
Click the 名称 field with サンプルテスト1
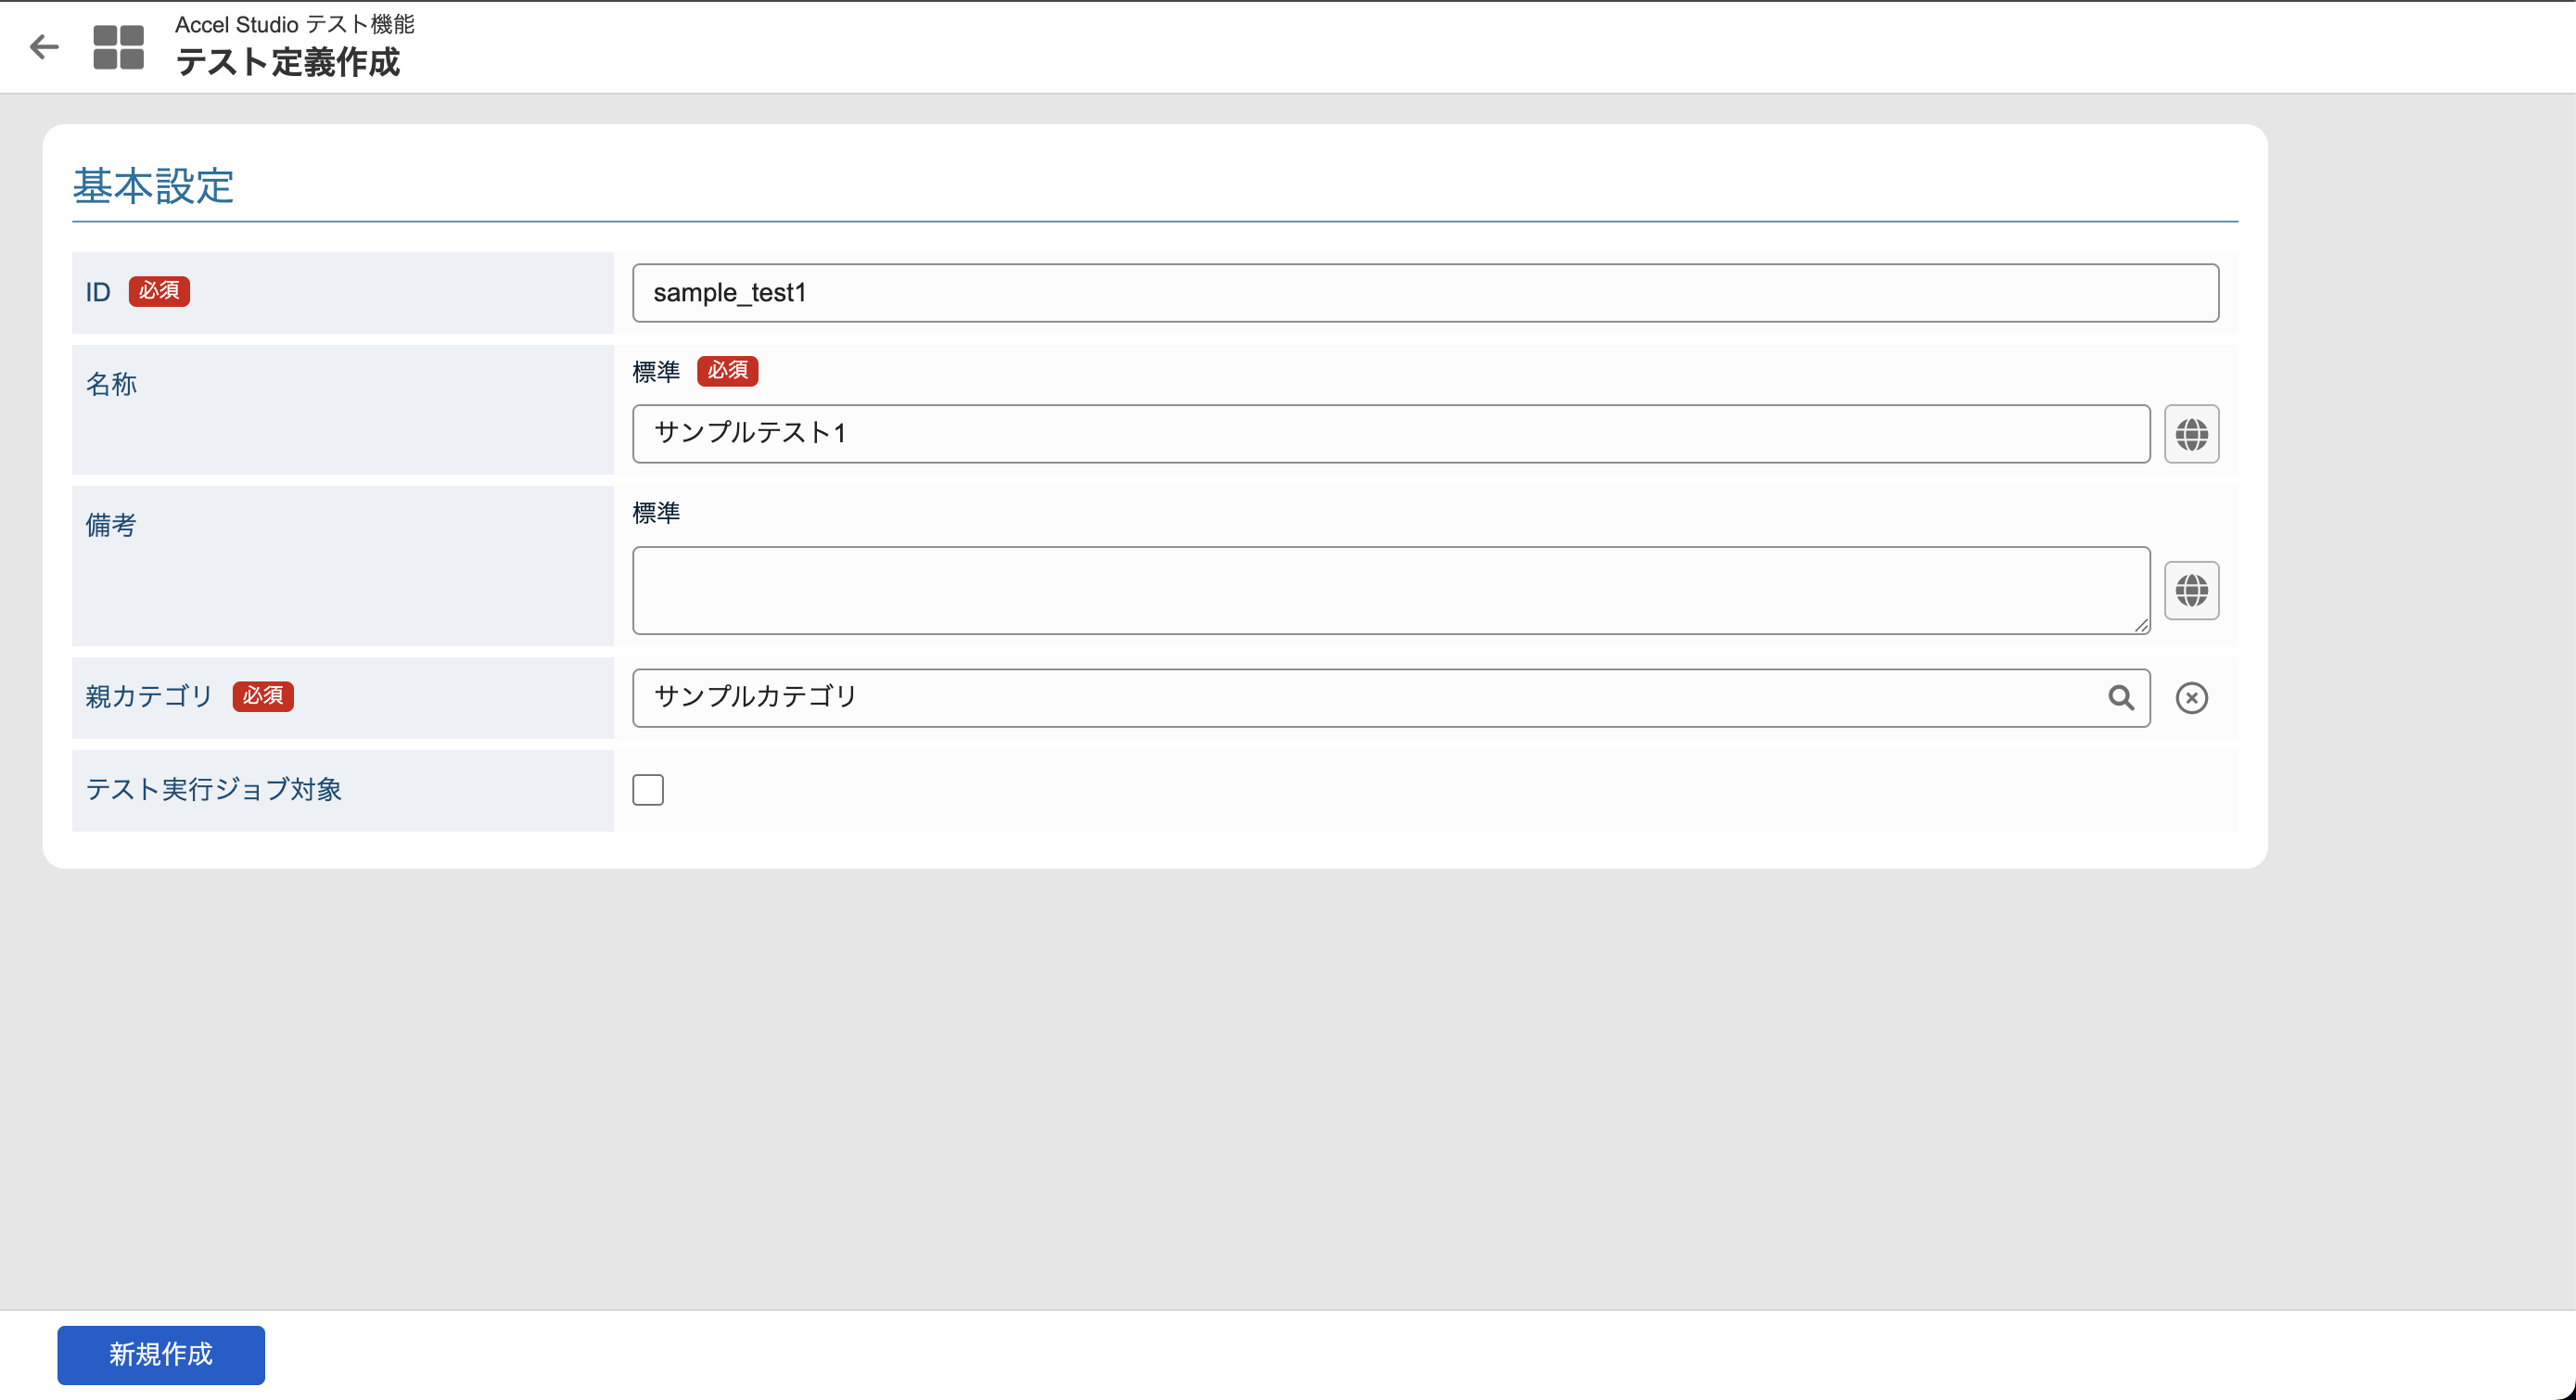pyautogui.click(x=1390, y=434)
